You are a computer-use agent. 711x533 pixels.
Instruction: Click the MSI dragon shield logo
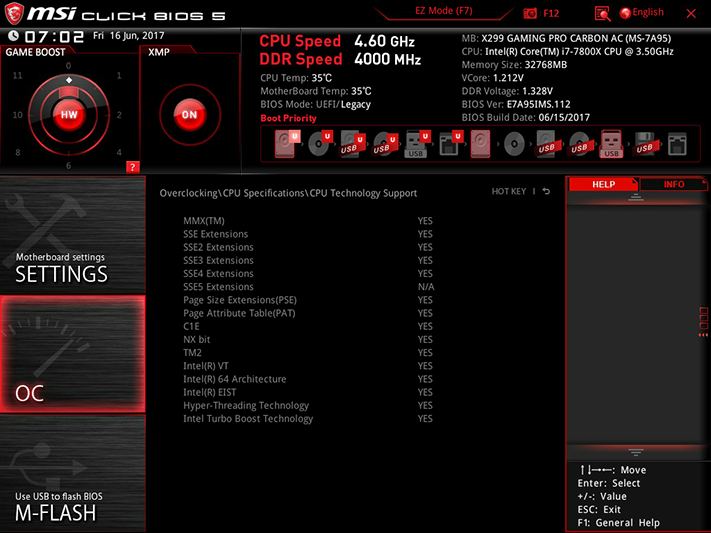14,14
